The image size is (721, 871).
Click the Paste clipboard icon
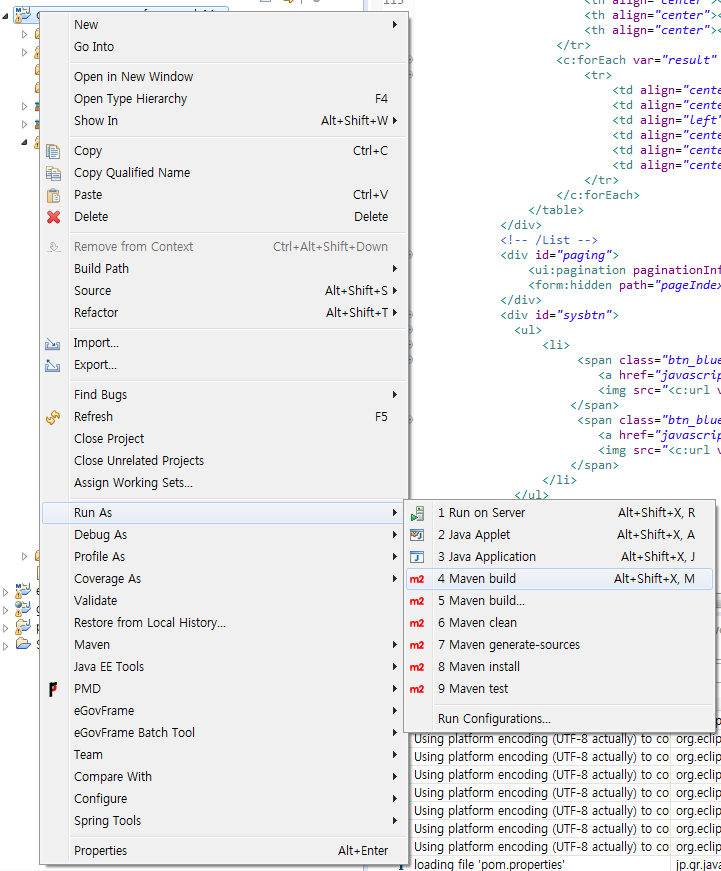53,195
